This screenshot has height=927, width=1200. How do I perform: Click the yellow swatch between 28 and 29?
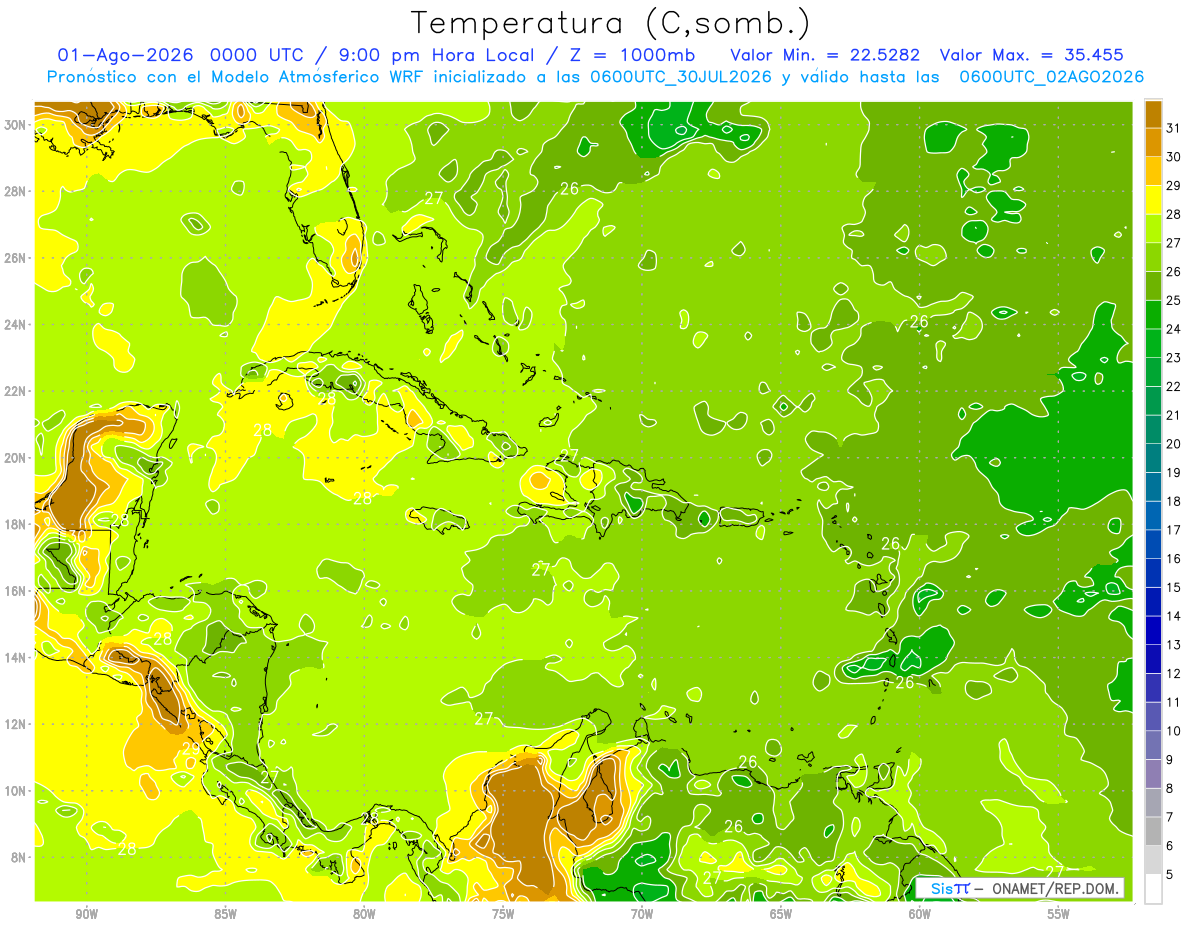[x=1153, y=199]
